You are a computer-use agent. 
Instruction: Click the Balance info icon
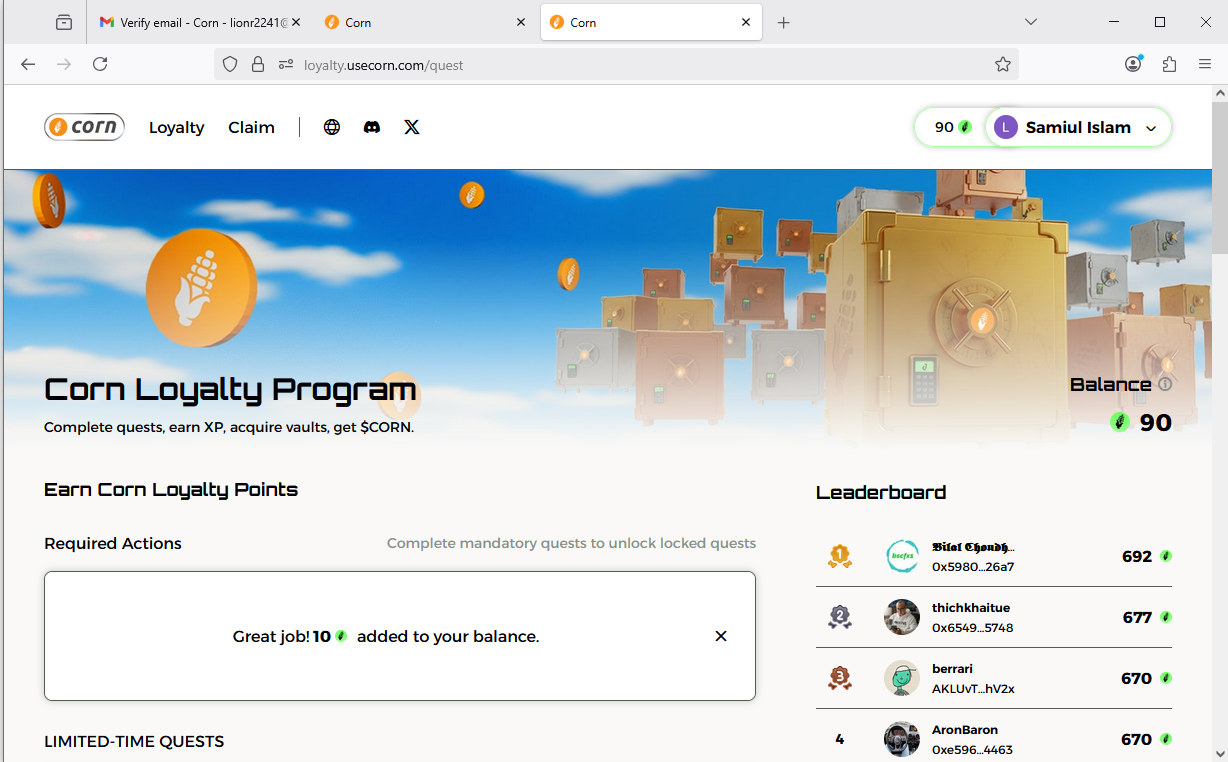click(x=1165, y=384)
